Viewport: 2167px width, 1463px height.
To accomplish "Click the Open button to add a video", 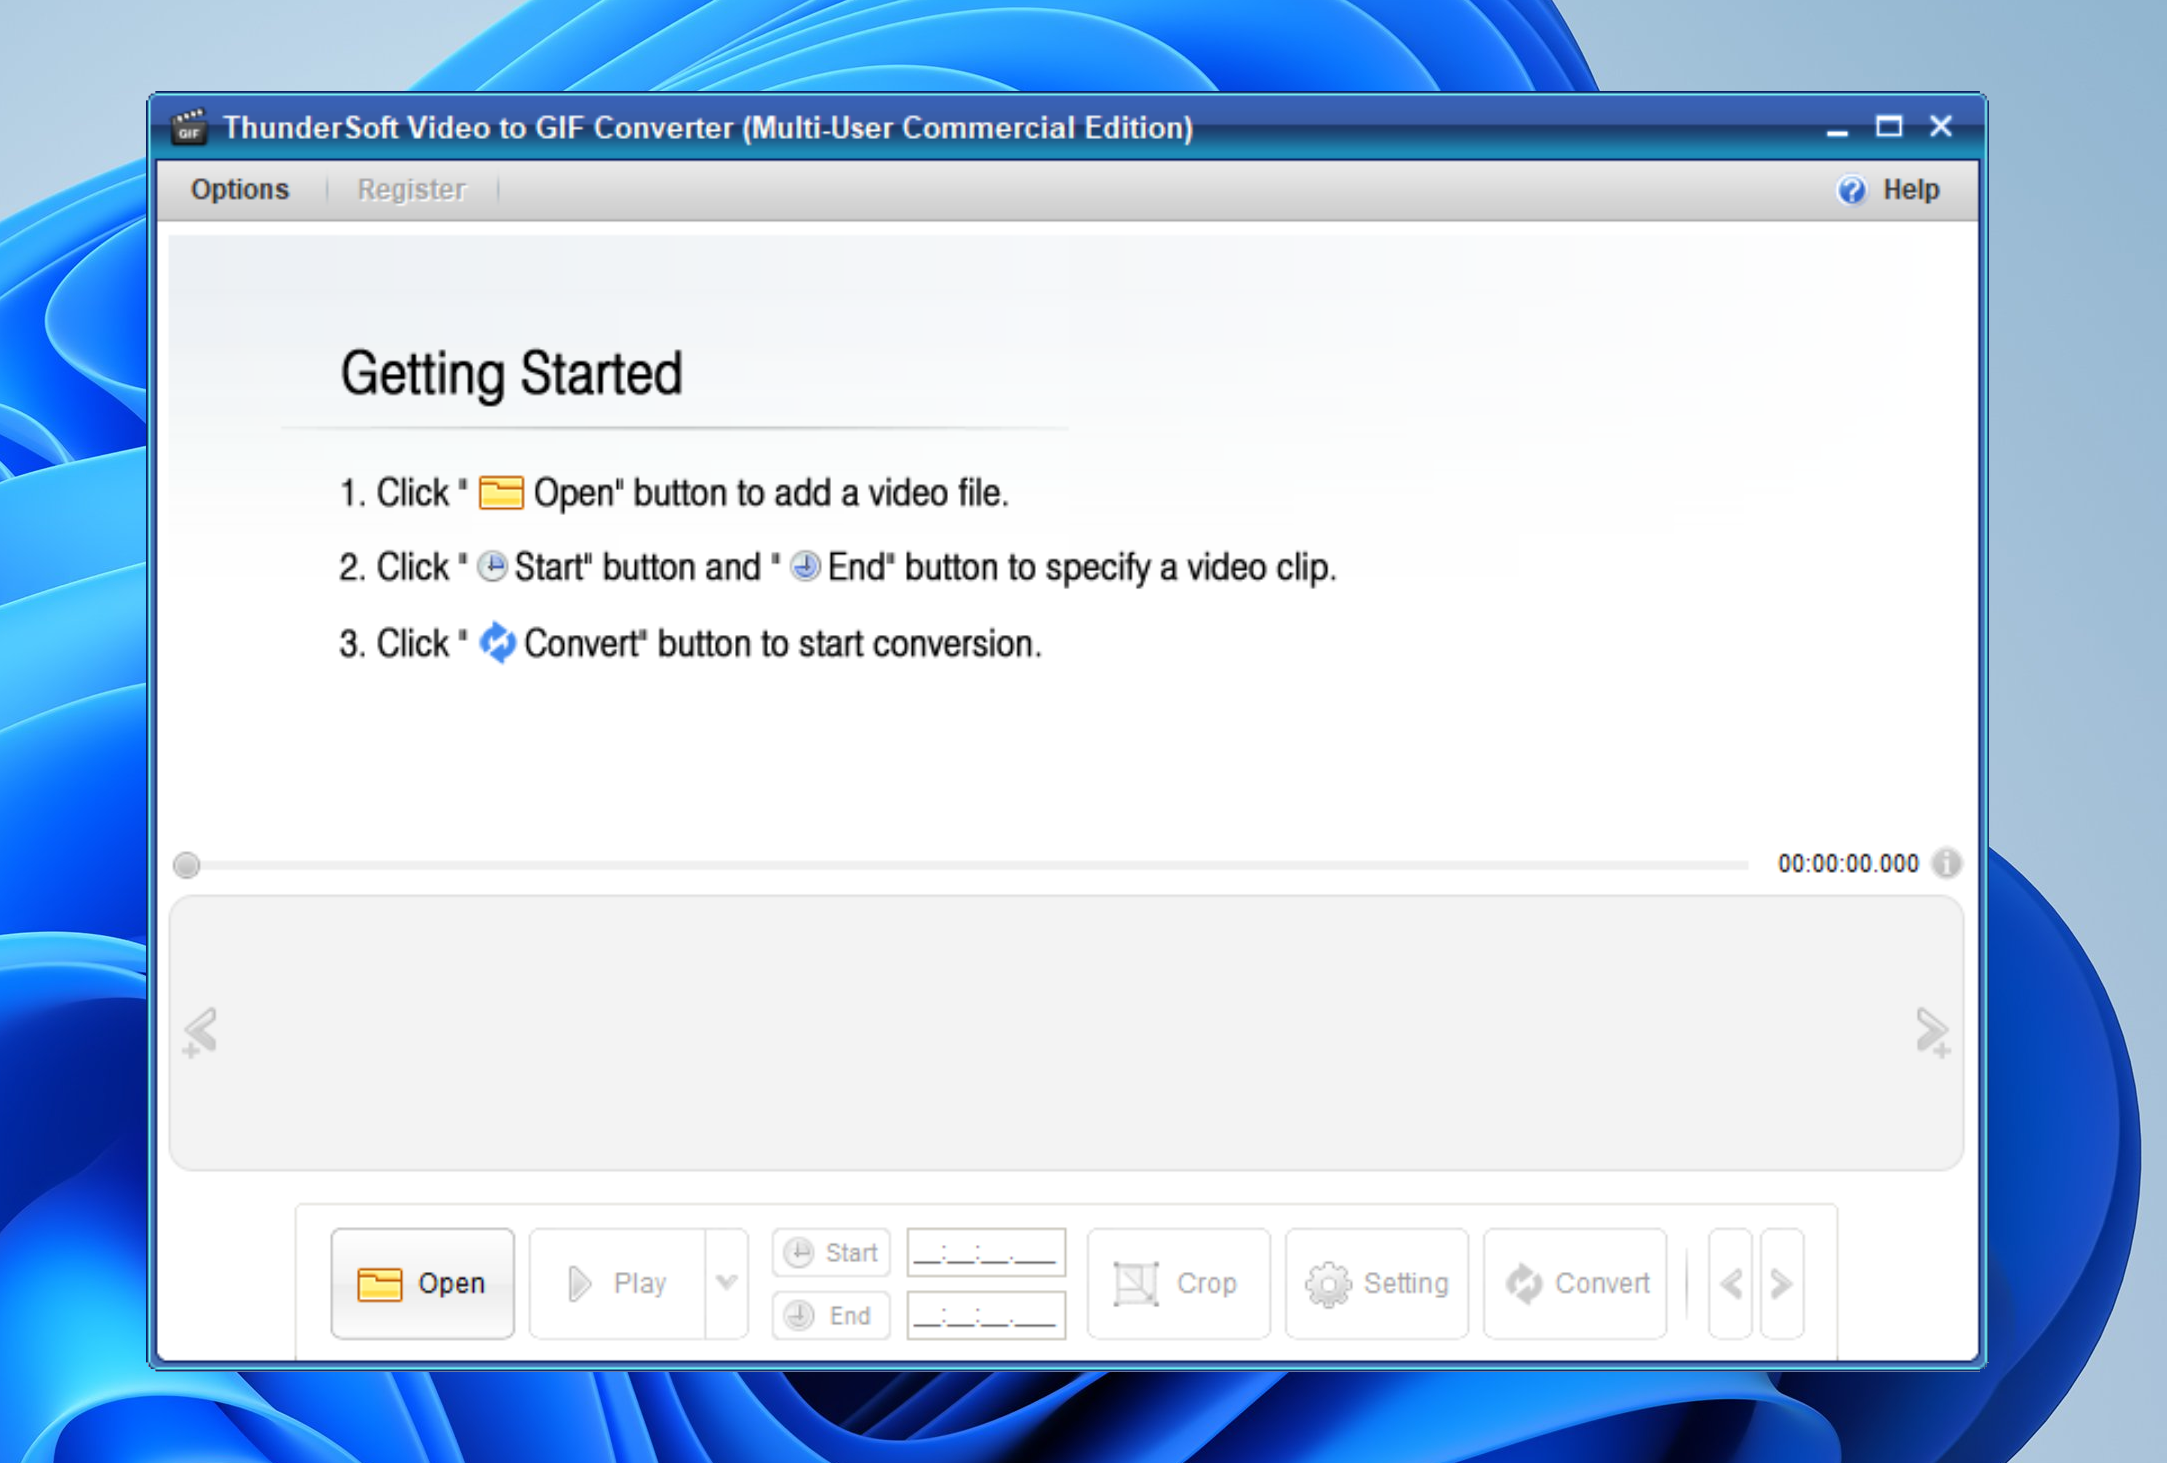I will coord(422,1283).
